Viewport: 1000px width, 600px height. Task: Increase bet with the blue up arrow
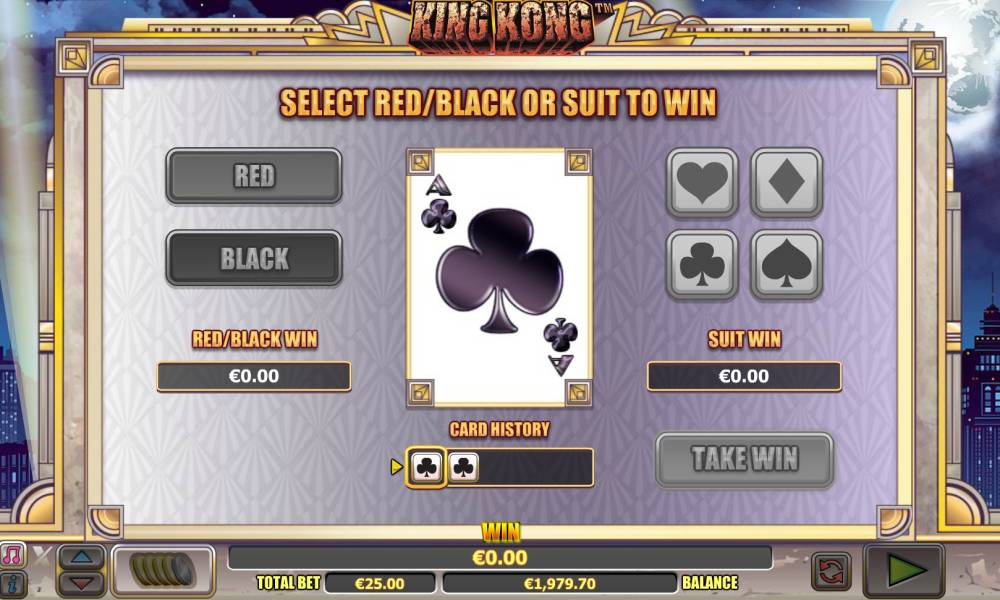tap(82, 558)
